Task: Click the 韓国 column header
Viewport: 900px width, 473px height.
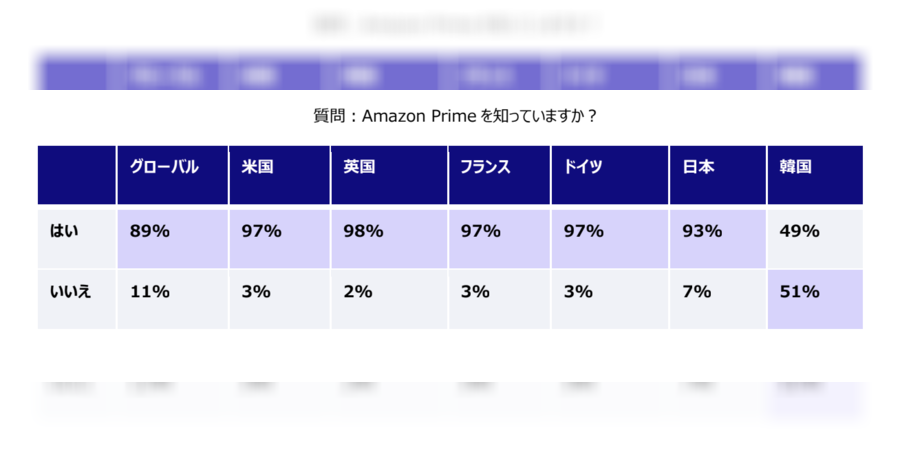Action: [x=815, y=175]
